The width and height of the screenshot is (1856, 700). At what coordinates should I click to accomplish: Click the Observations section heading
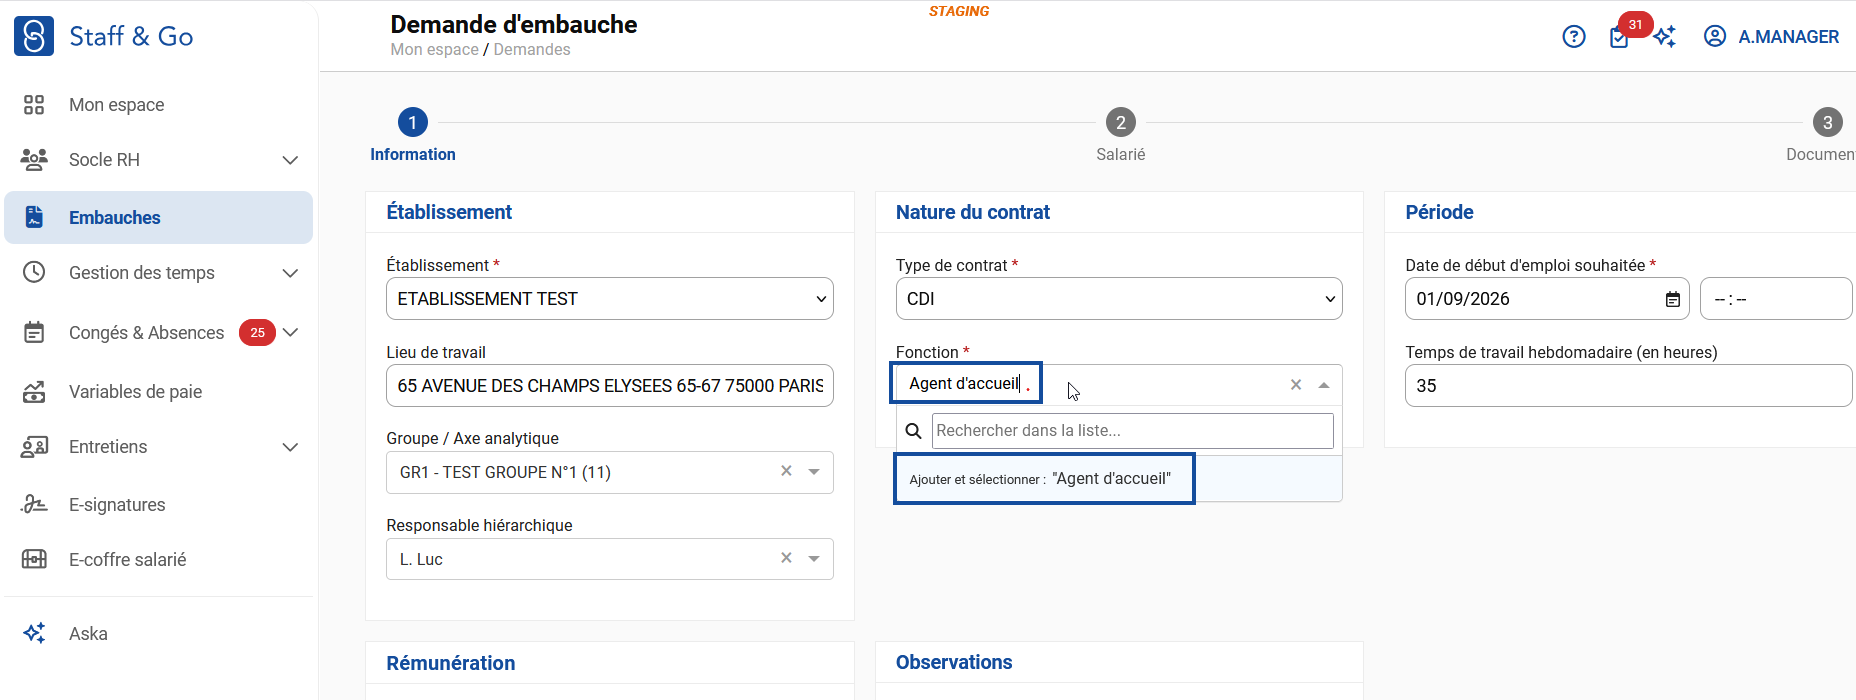coord(954,662)
